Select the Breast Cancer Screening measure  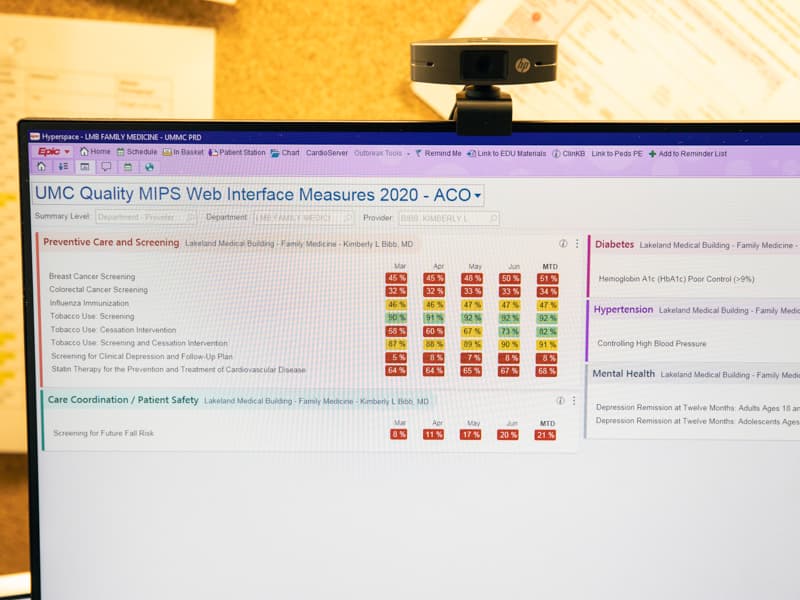[x=92, y=277]
